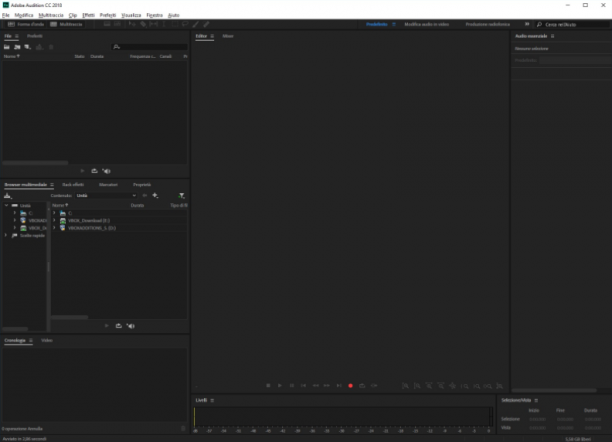Screen dimensions: 612x442
Task: Click Open File icon in File panel
Action: tap(7, 47)
